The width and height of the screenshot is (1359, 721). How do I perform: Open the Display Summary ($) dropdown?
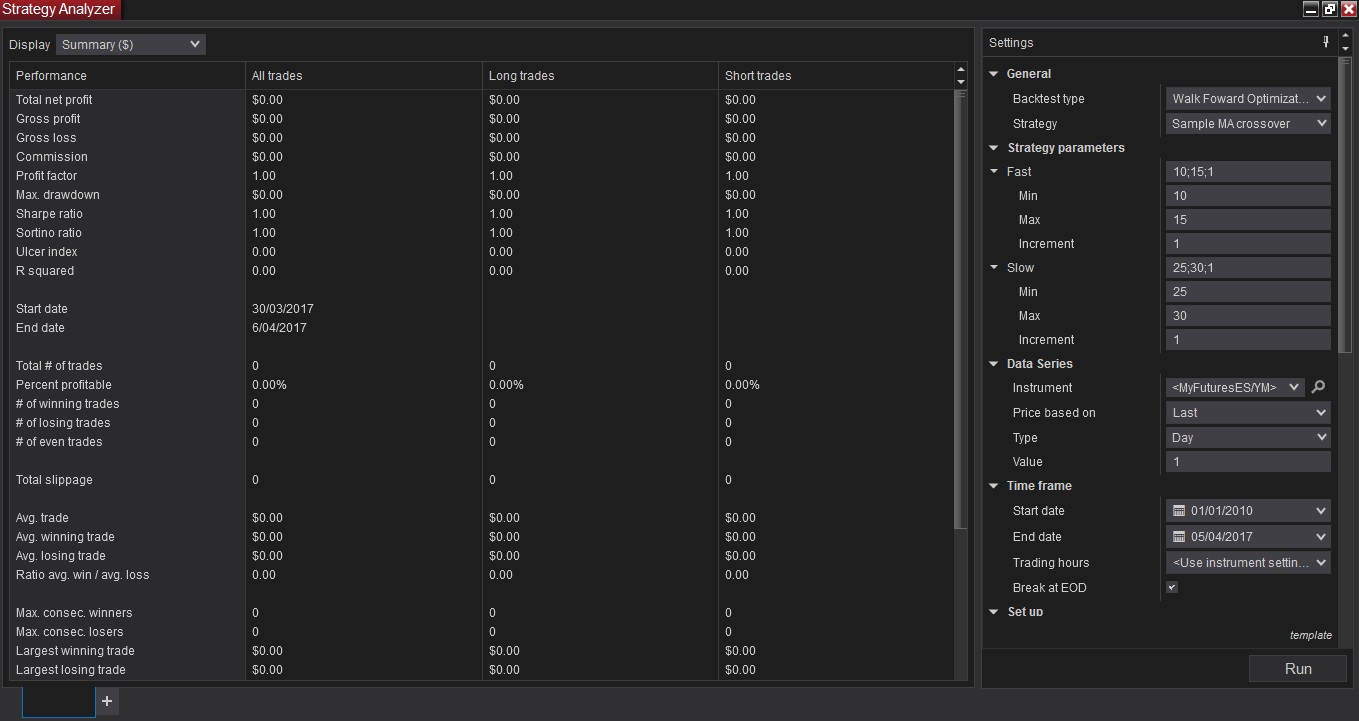coord(131,44)
